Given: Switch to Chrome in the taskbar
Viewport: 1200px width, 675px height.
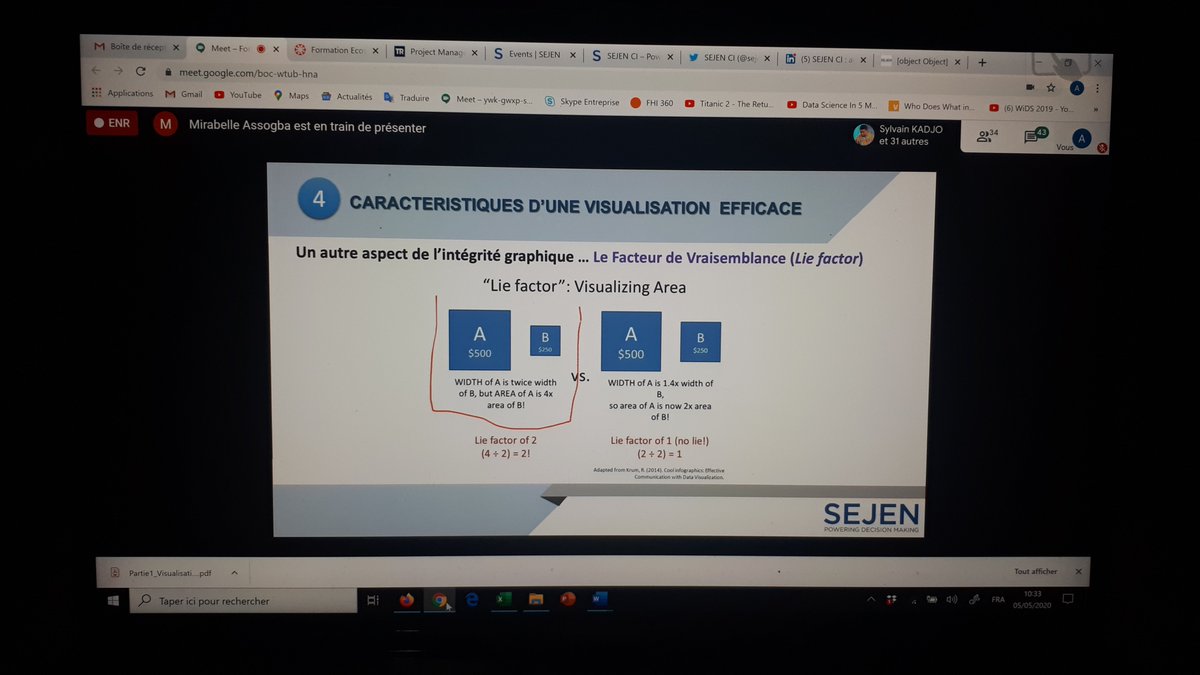Looking at the screenshot, I should tap(439, 600).
